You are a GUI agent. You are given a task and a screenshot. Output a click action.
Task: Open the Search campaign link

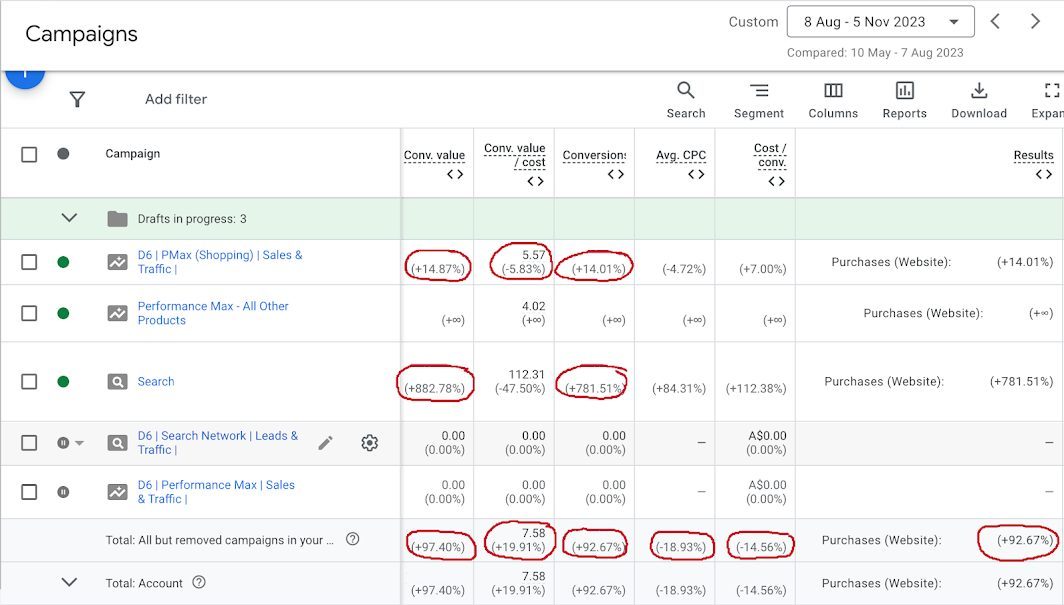[156, 382]
